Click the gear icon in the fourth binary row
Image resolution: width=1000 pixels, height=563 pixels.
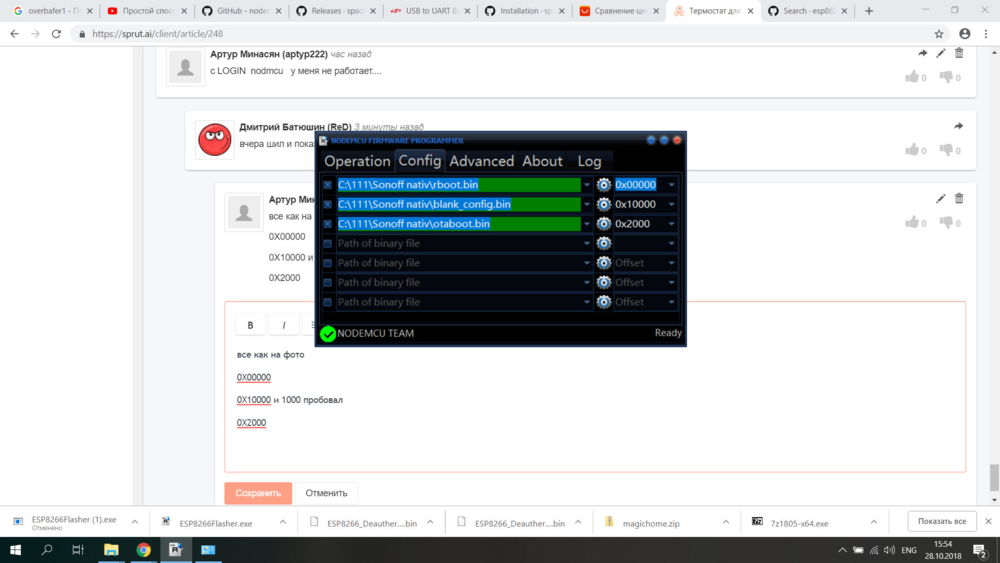tap(603, 244)
